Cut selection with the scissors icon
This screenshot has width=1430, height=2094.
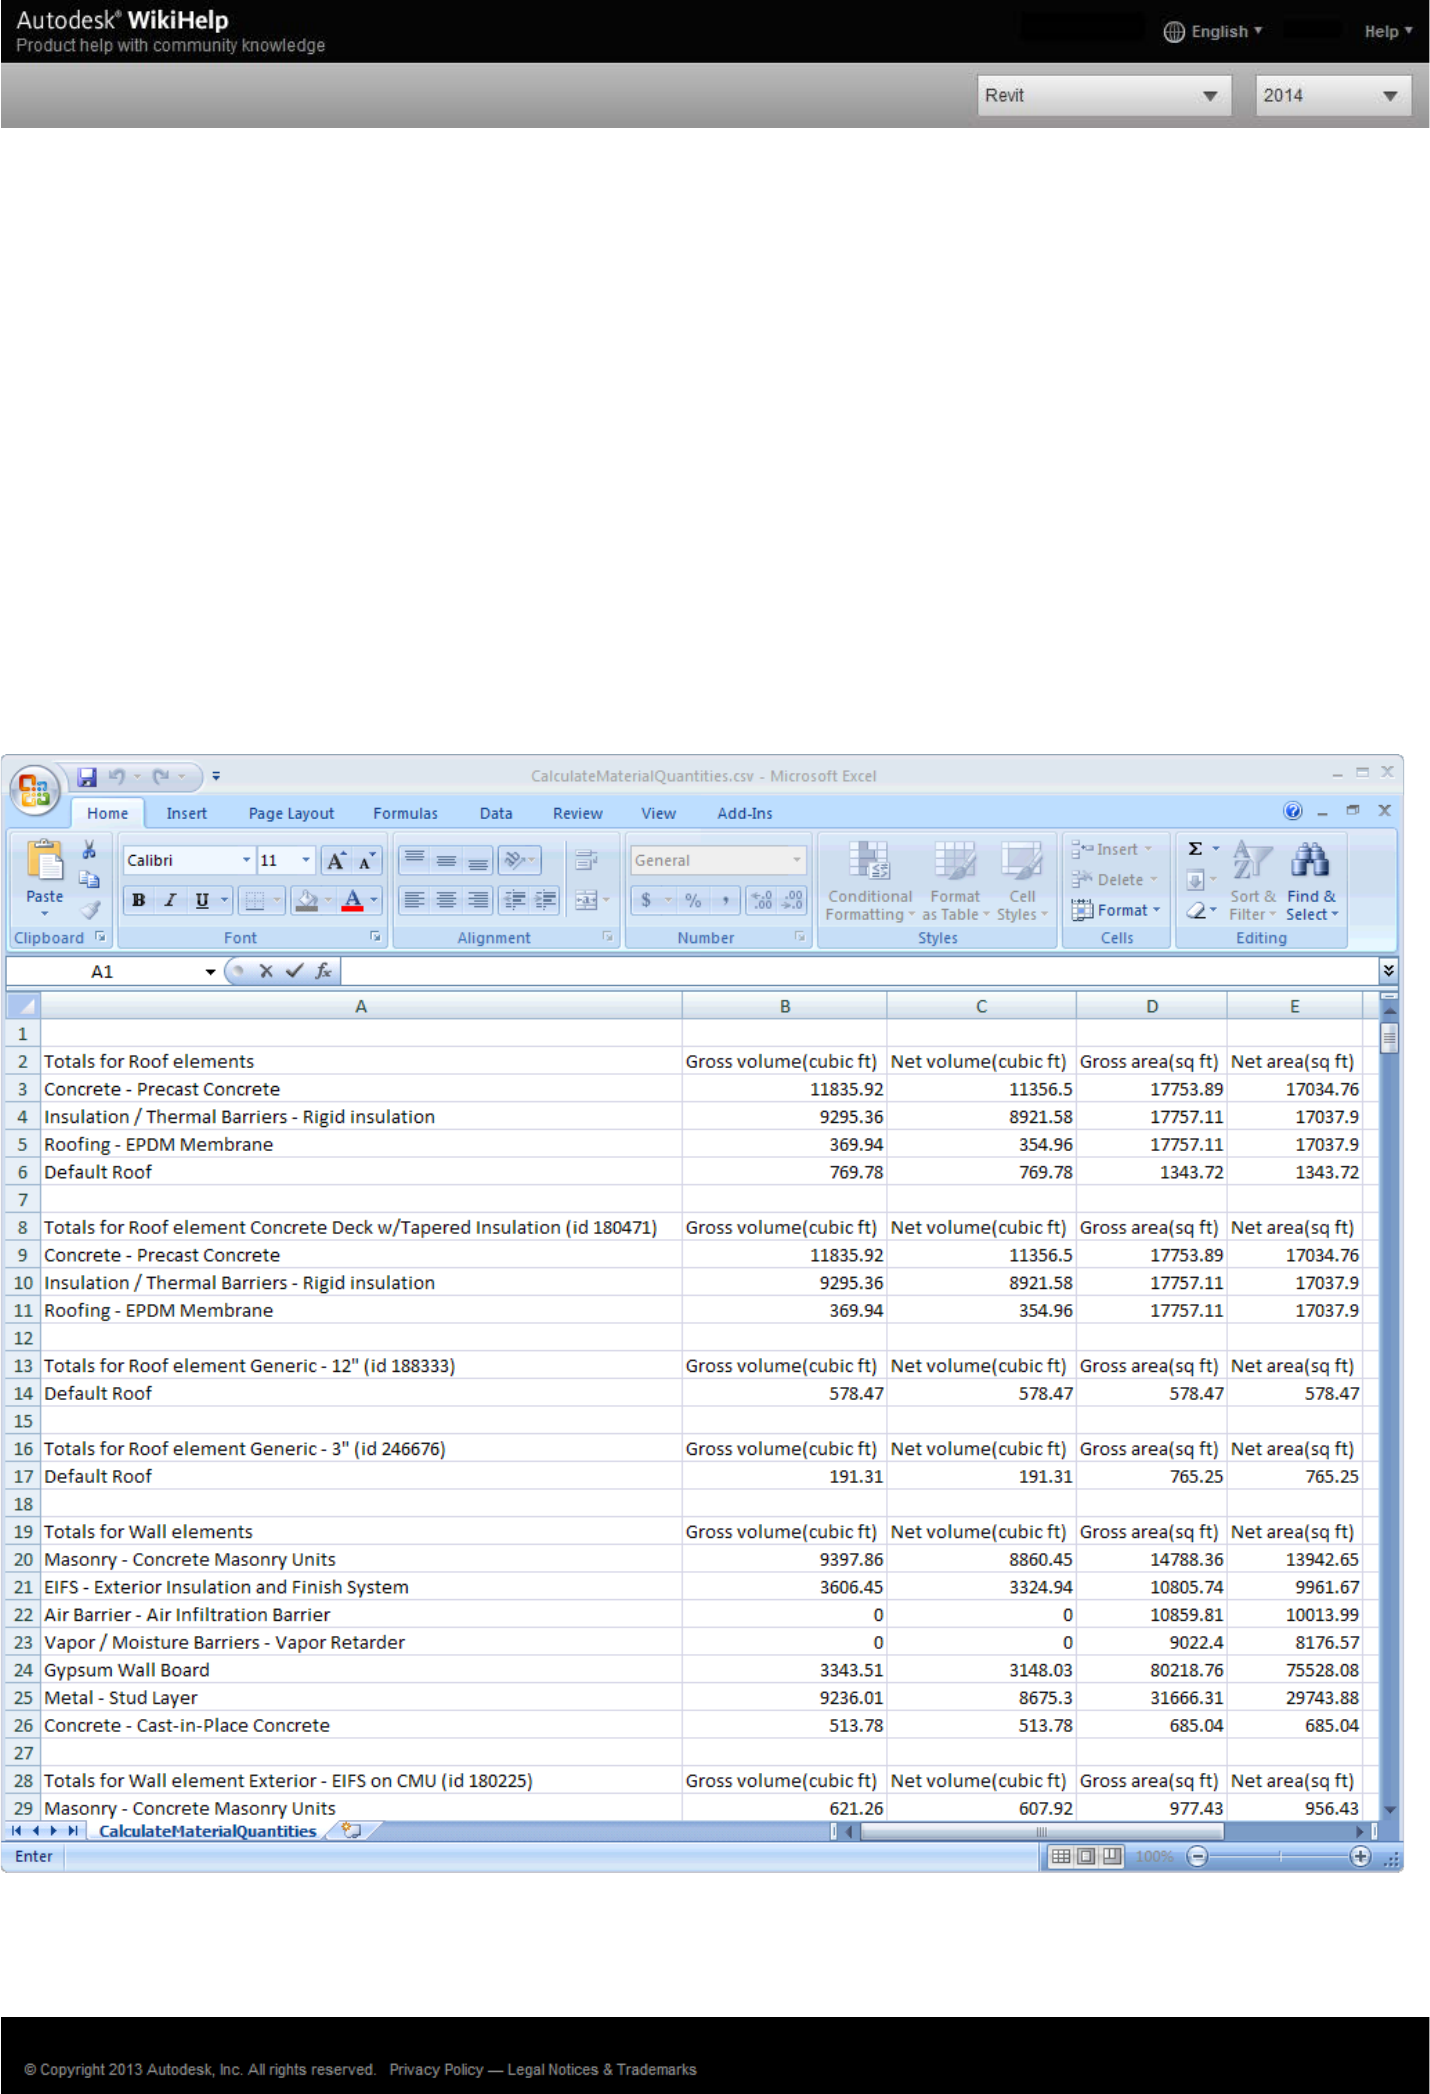90,850
